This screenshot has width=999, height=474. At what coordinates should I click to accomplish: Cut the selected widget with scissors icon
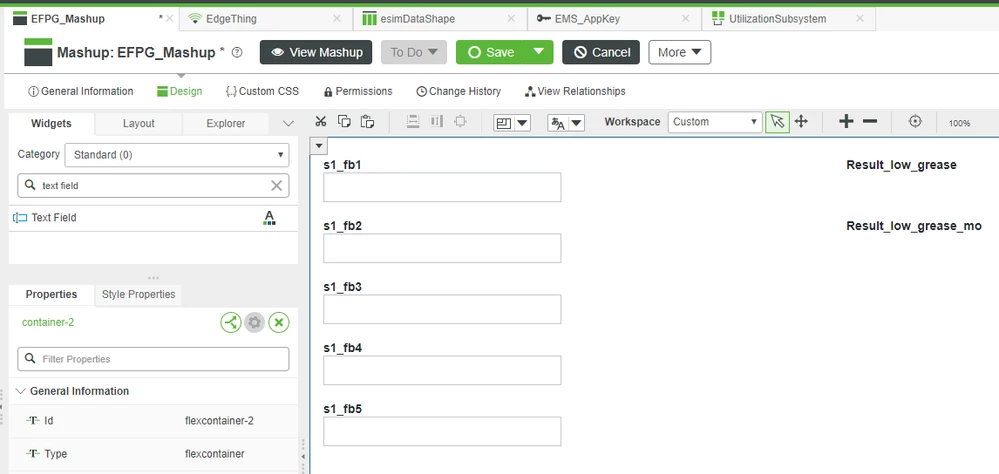[x=320, y=121]
